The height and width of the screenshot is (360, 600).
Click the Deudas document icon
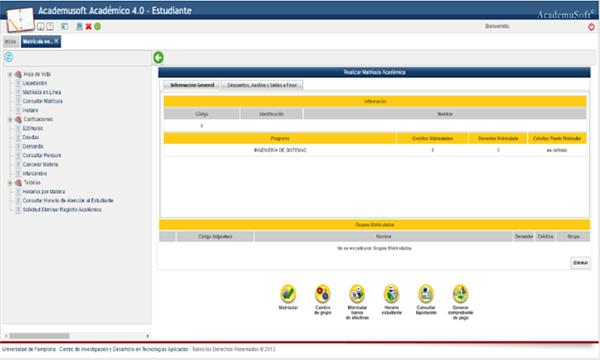click(18, 137)
